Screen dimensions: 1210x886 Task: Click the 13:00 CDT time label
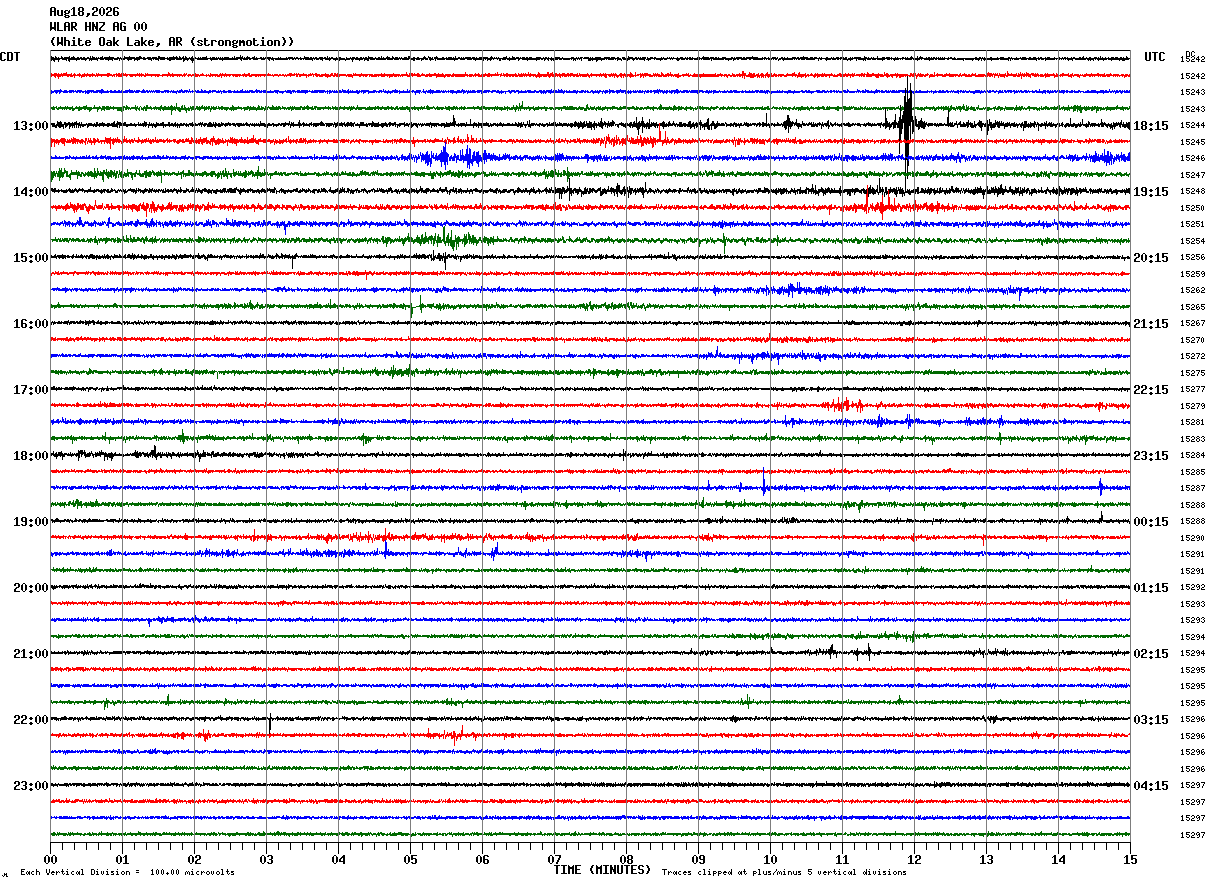pyautogui.click(x=30, y=126)
